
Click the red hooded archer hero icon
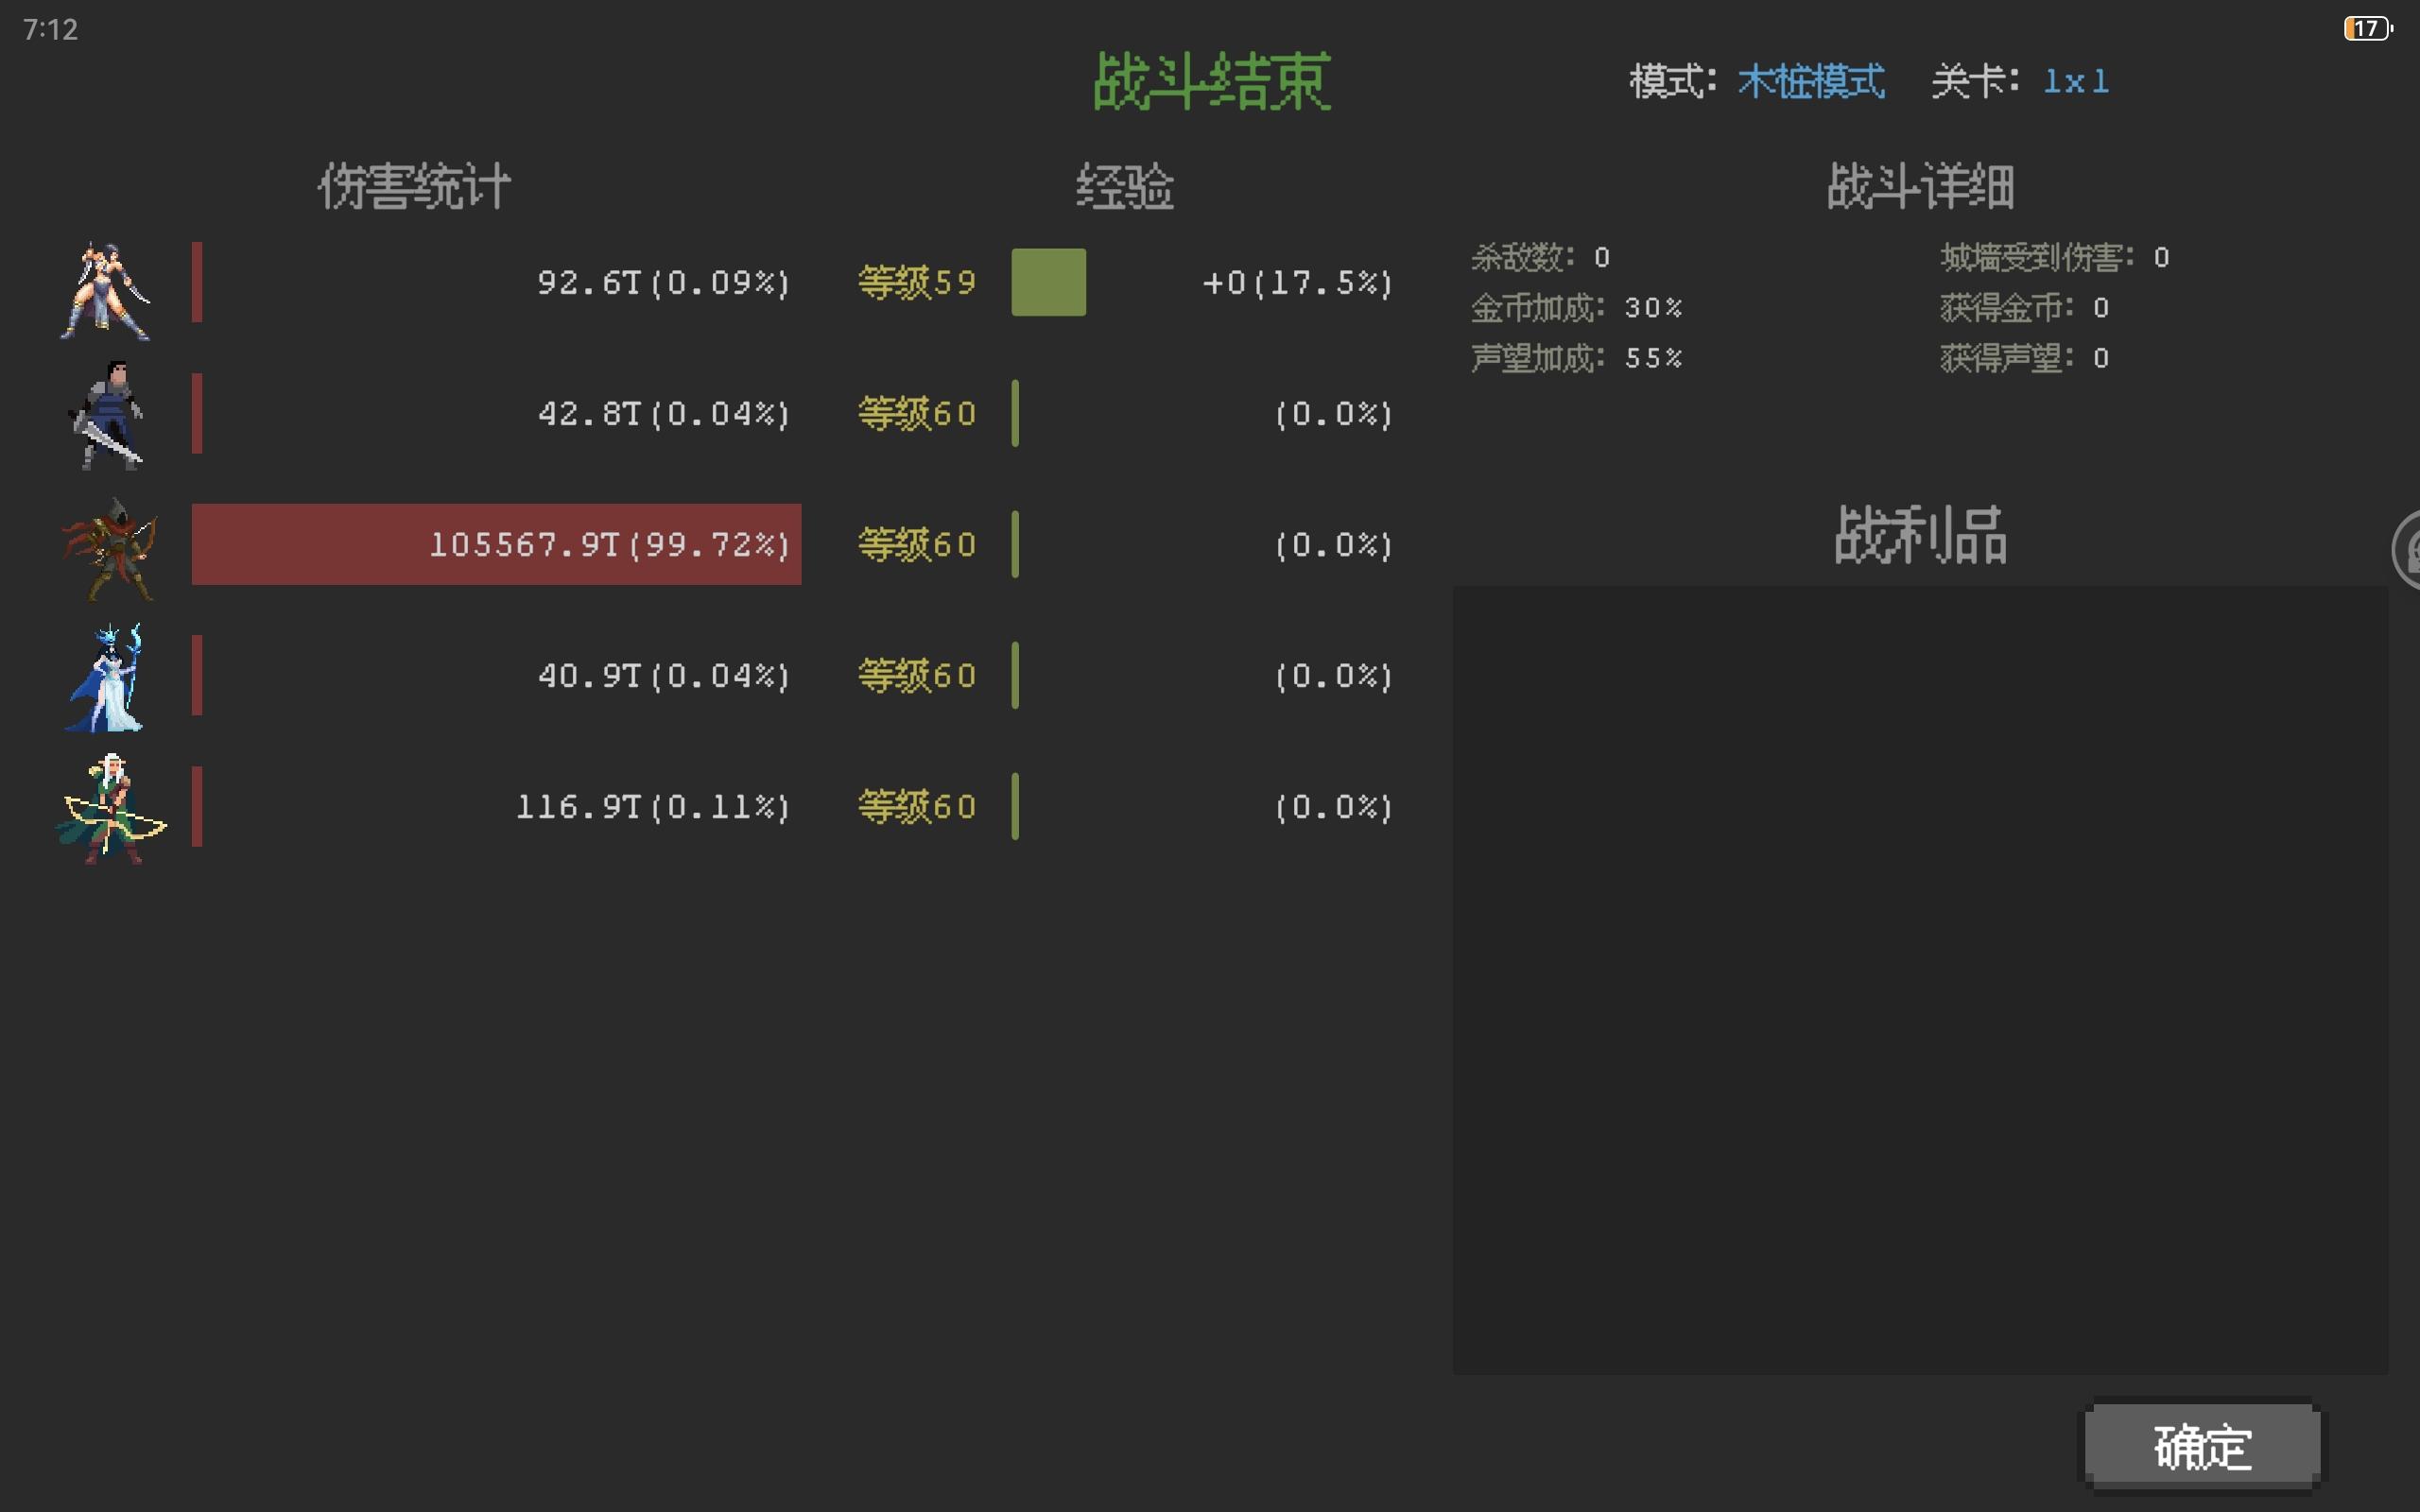pyautogui.click(x=110, y=547)
